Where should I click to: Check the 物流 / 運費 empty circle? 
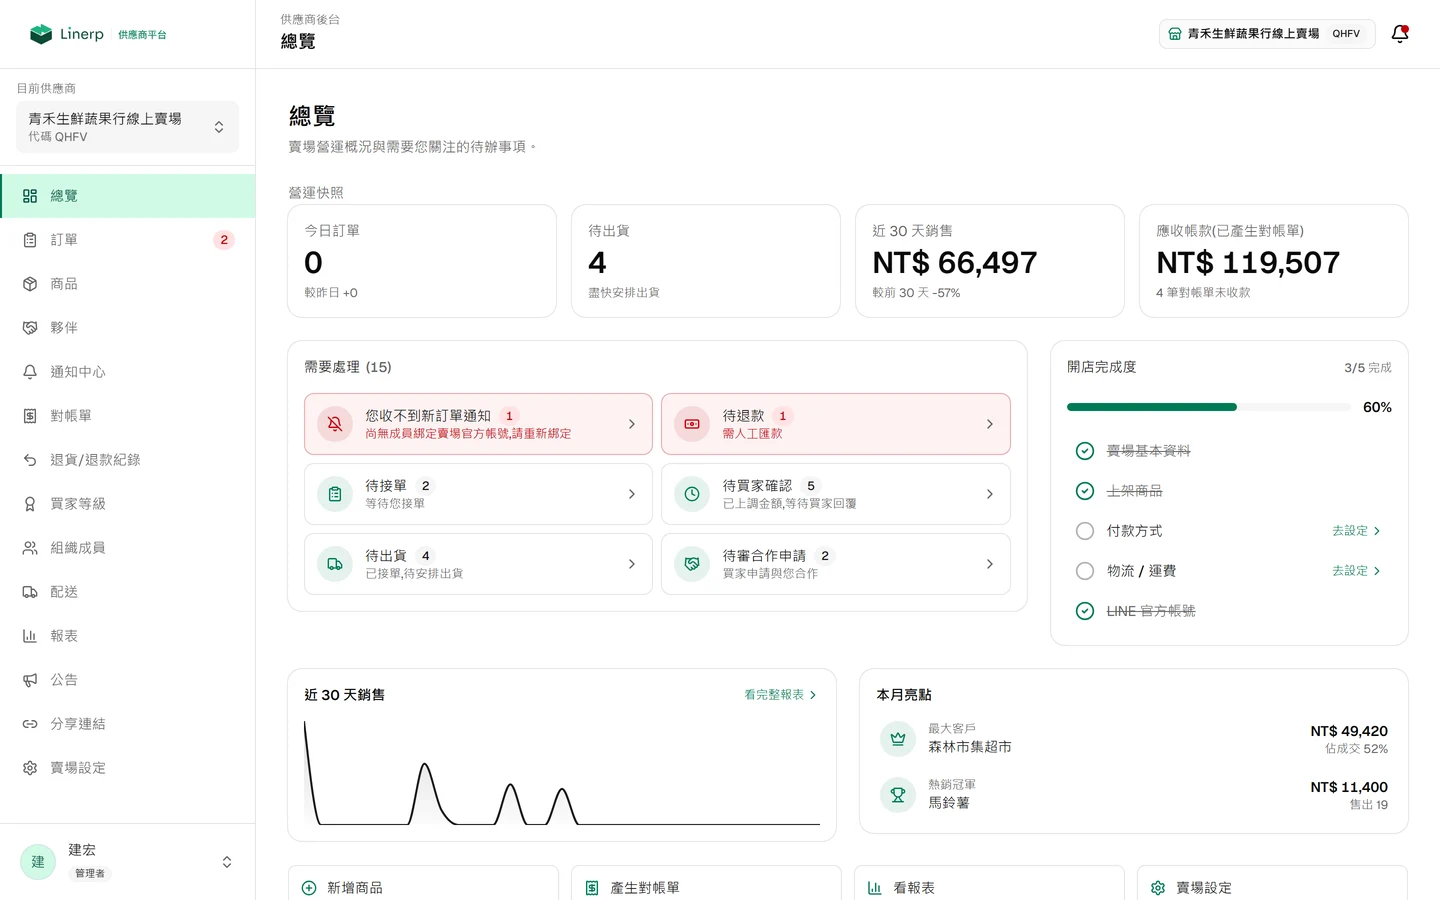1085,571
